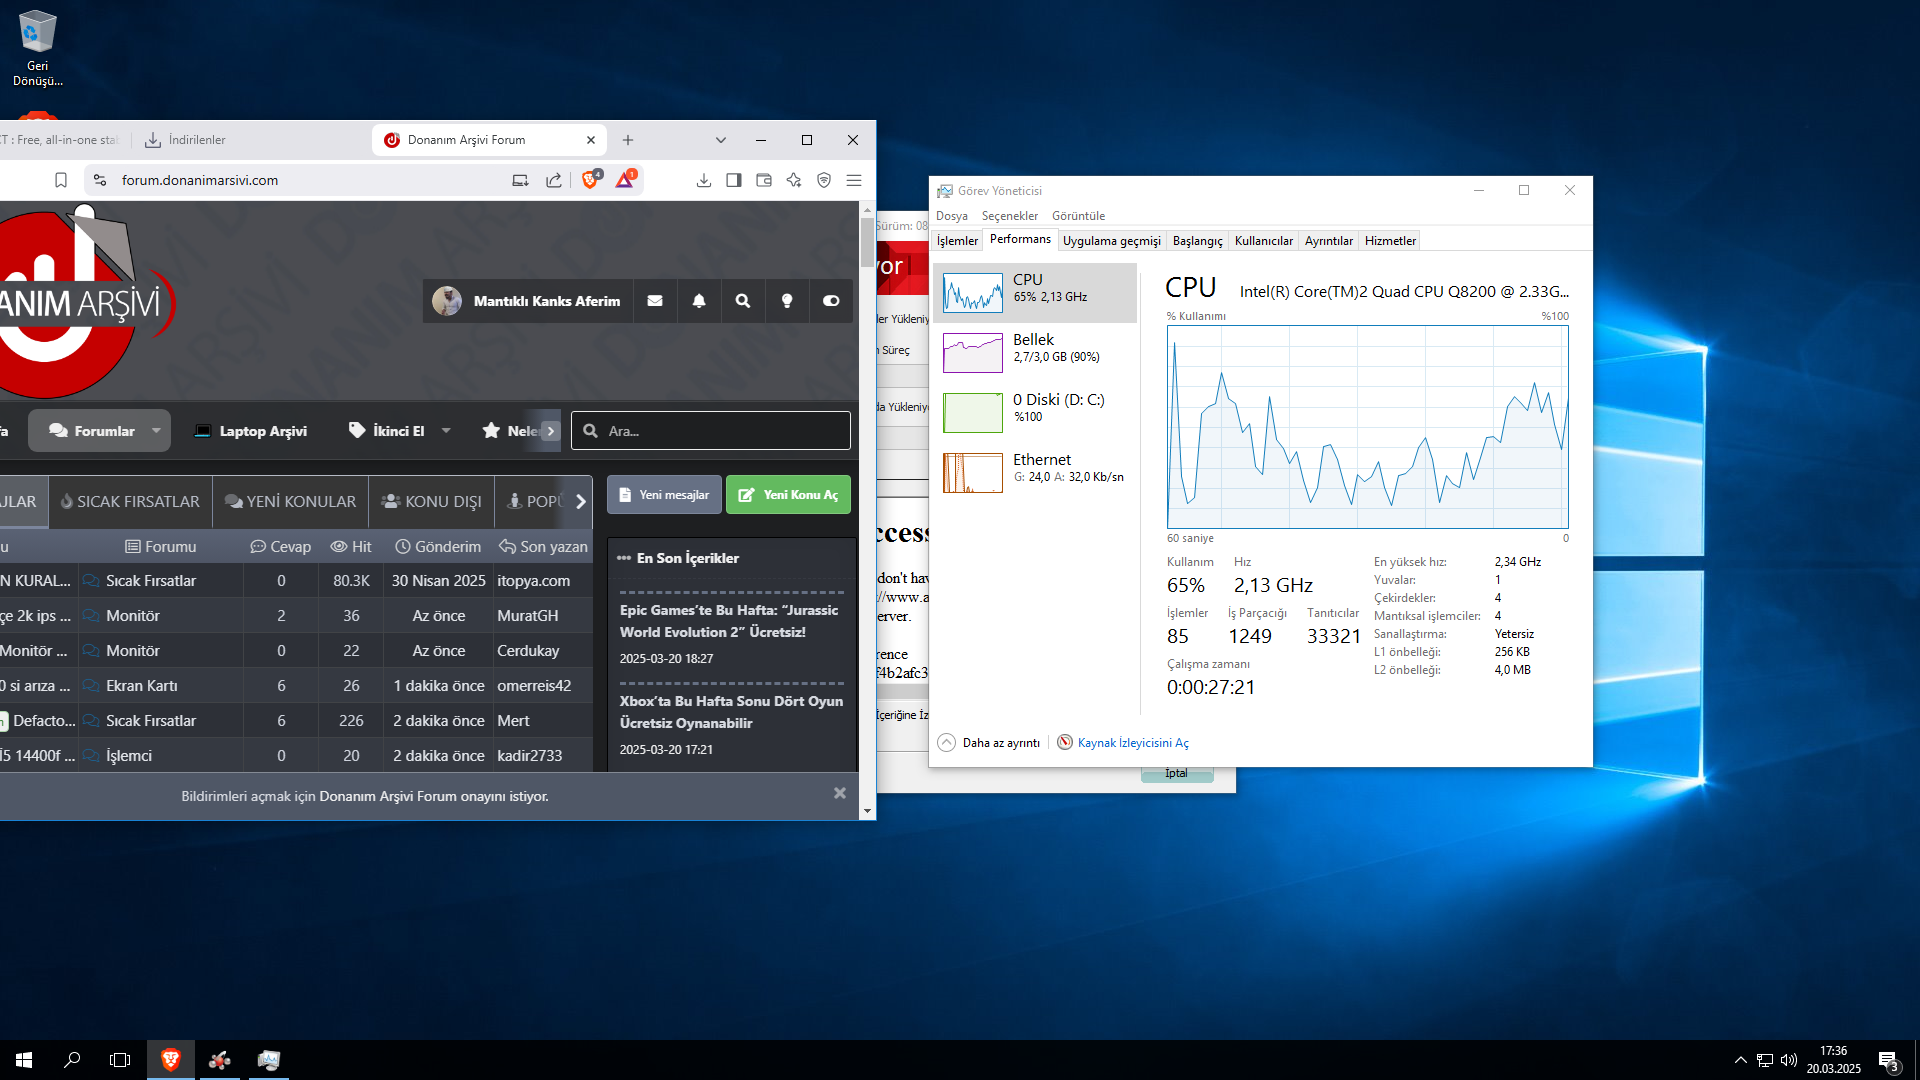Click the Brave Shields lion icon
The image size is (1920, 1080).
pyautogui.click(x=590, y=180)
